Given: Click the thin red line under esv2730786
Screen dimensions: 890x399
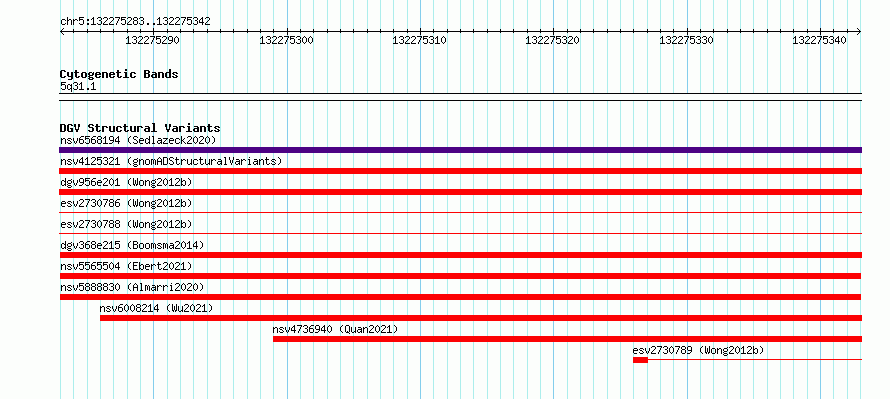Looking at the screenshot, I should [x=460, y=213].
